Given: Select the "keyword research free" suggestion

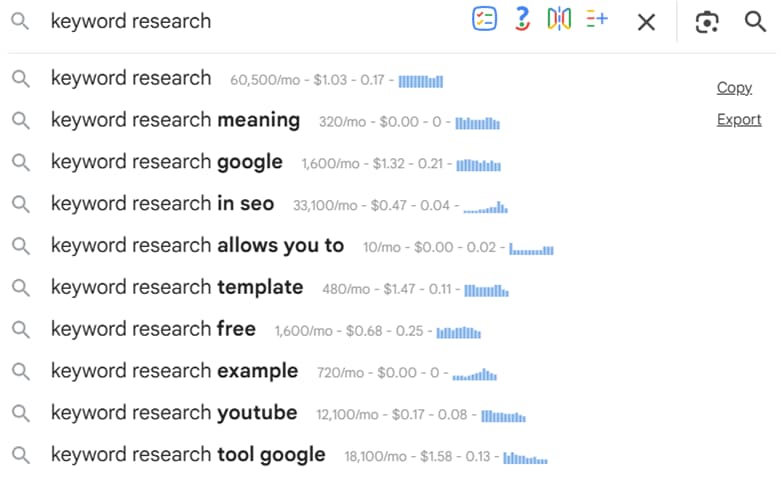Looking at the screenshot, I should (x=153, y=329).
